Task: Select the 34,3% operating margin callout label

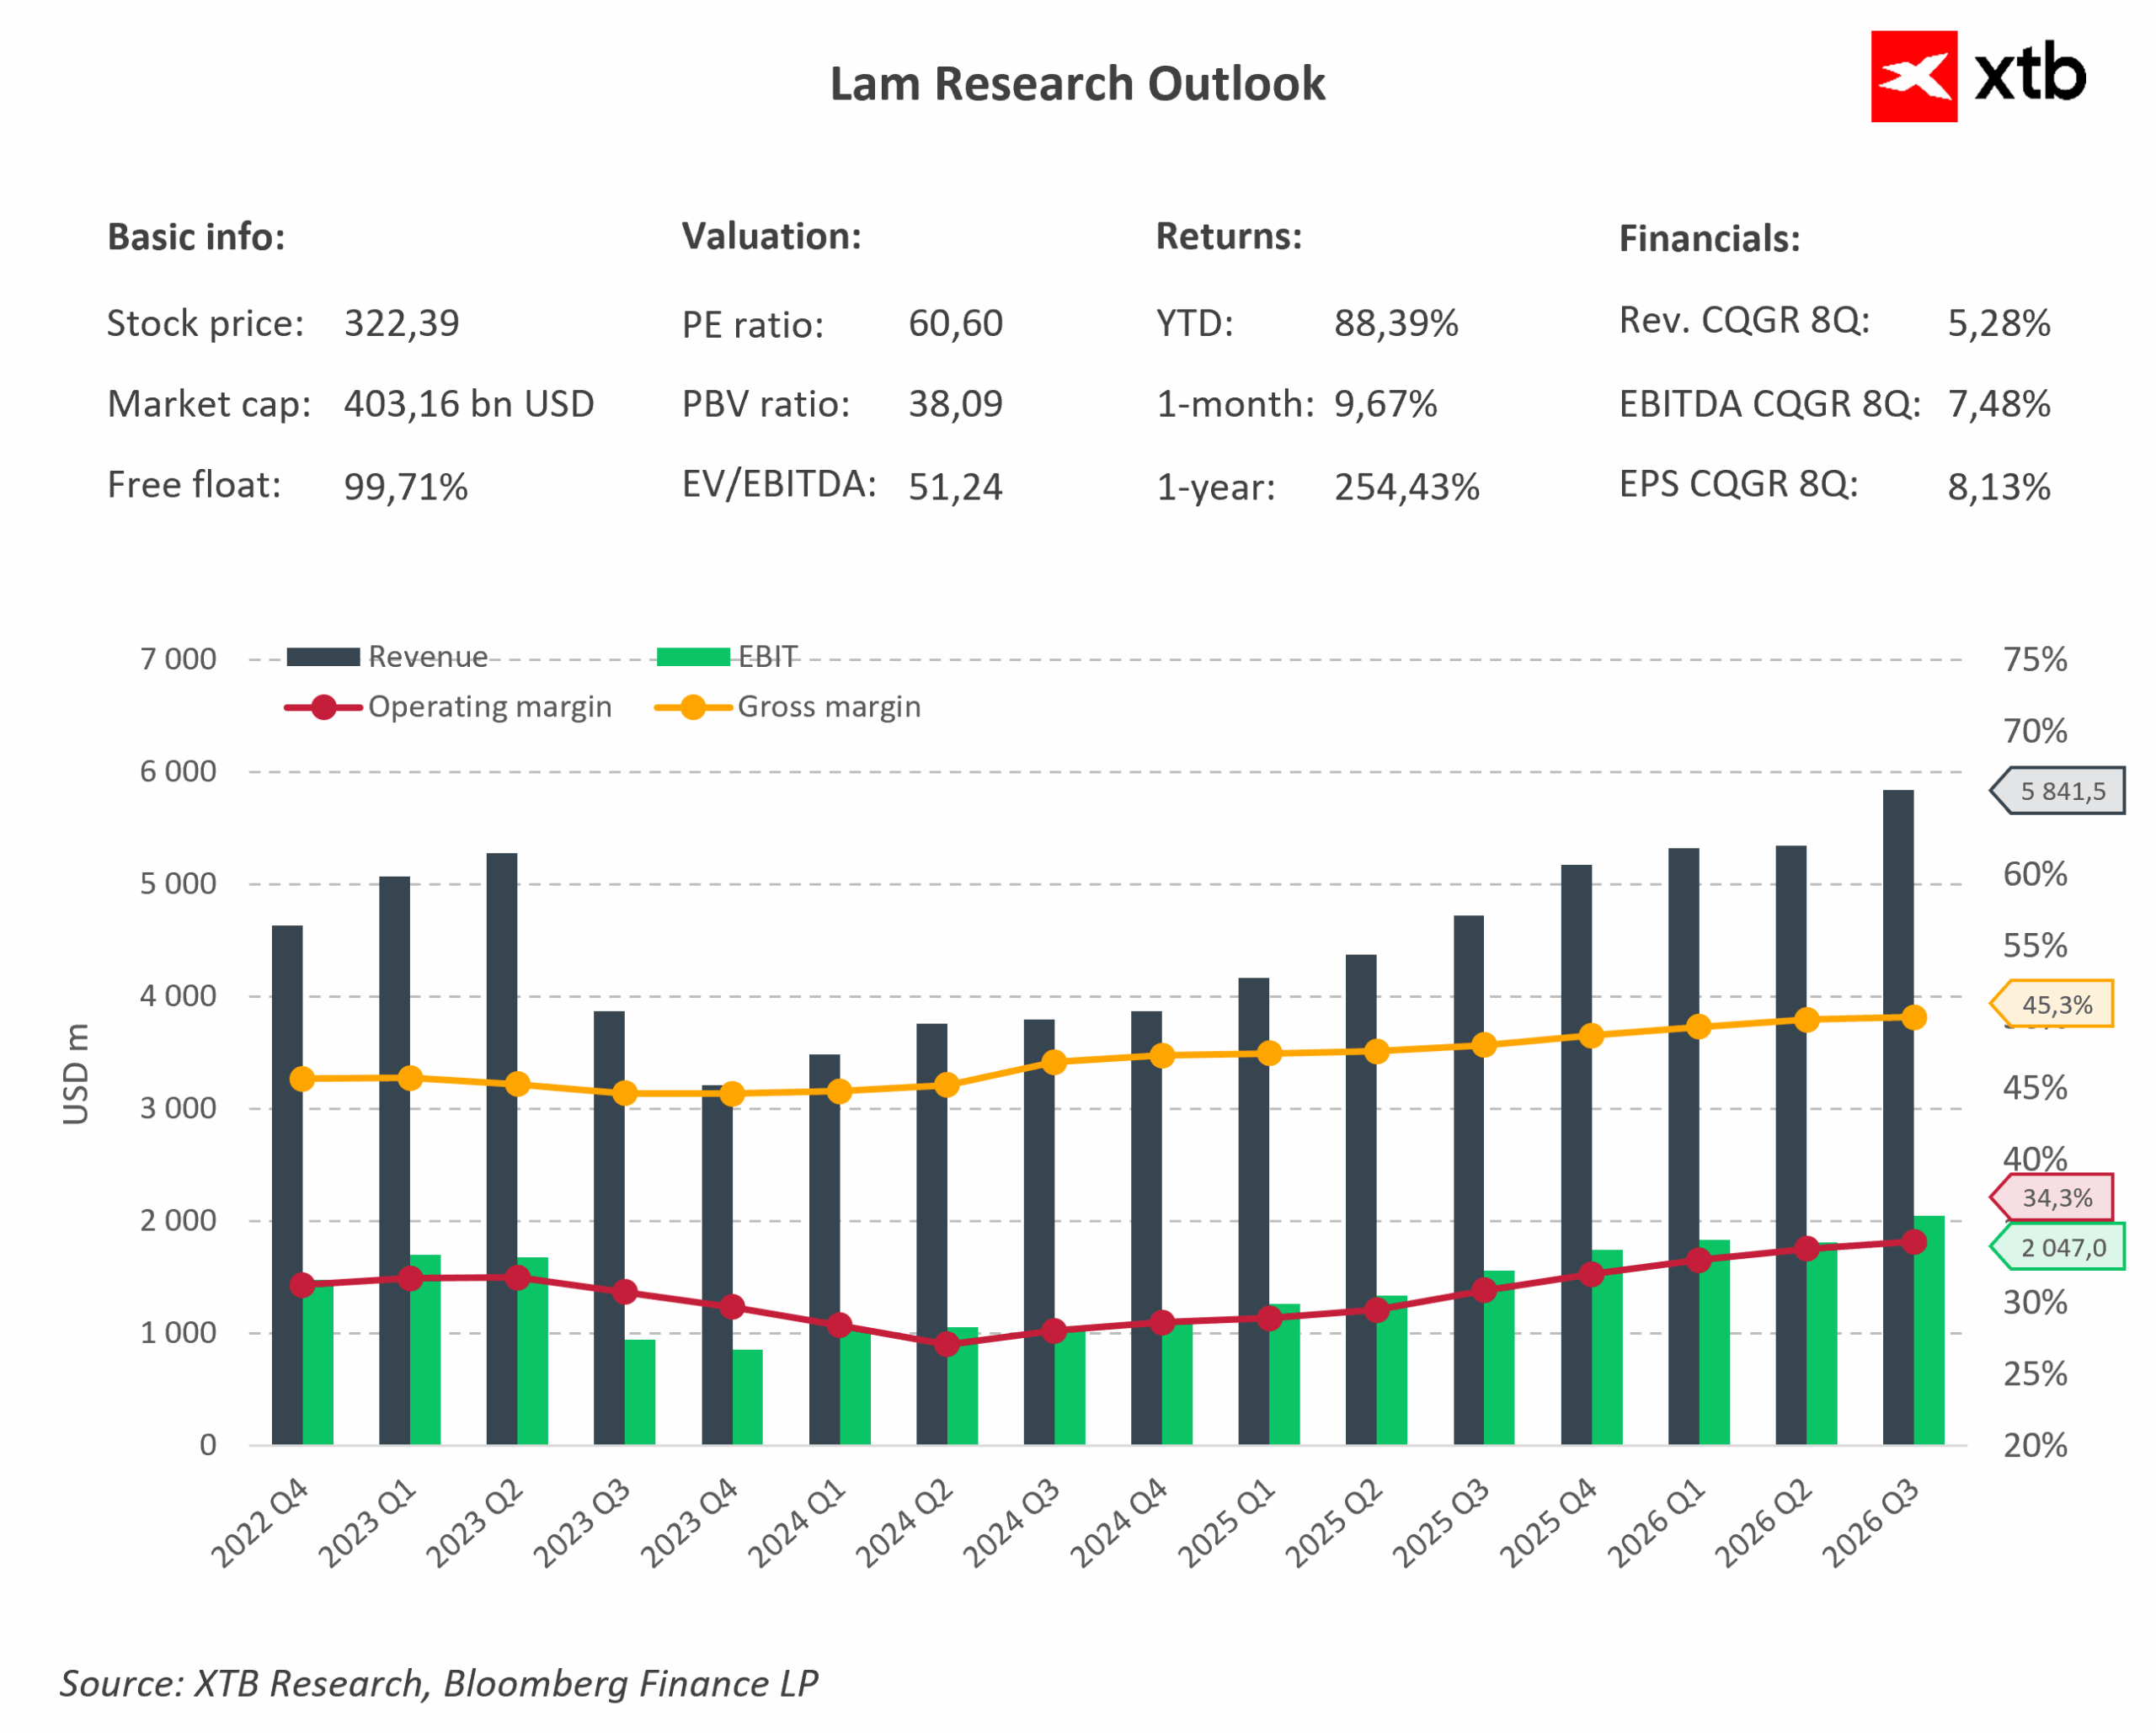Action: (2052, 1197)
